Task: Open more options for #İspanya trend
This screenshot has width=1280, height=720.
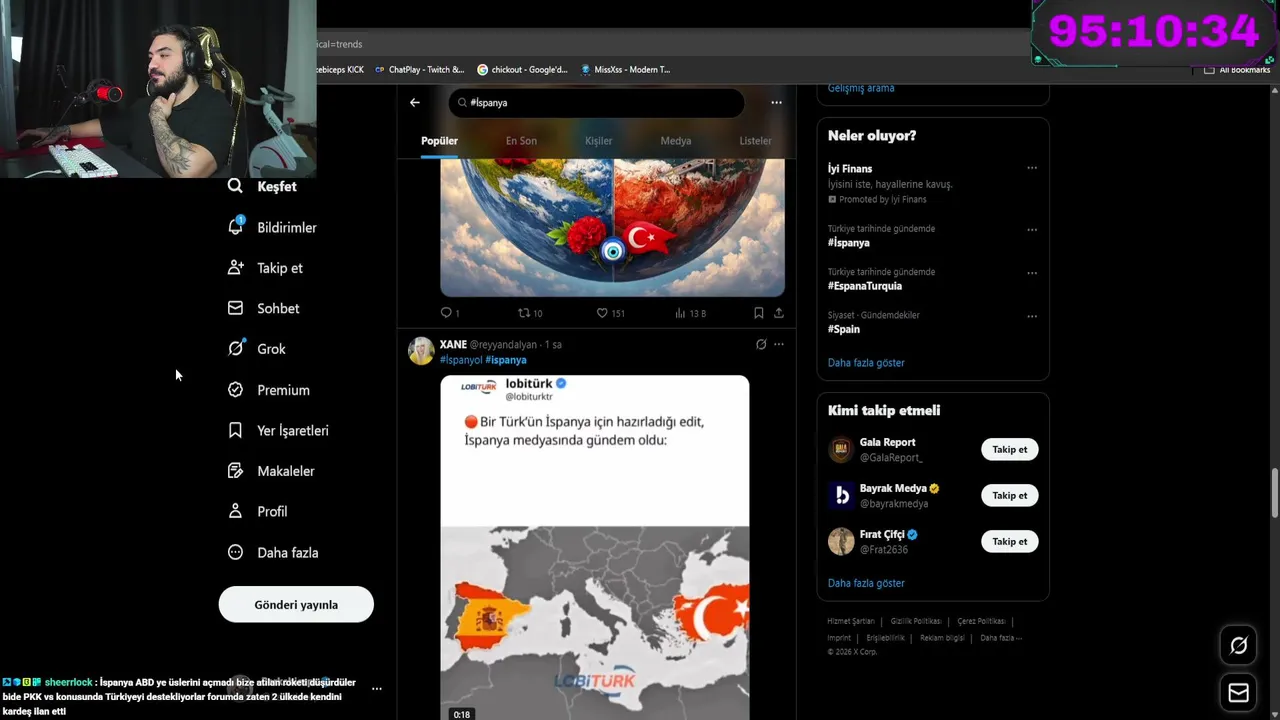Action: pyautogui.click(x=1032, y=229)
